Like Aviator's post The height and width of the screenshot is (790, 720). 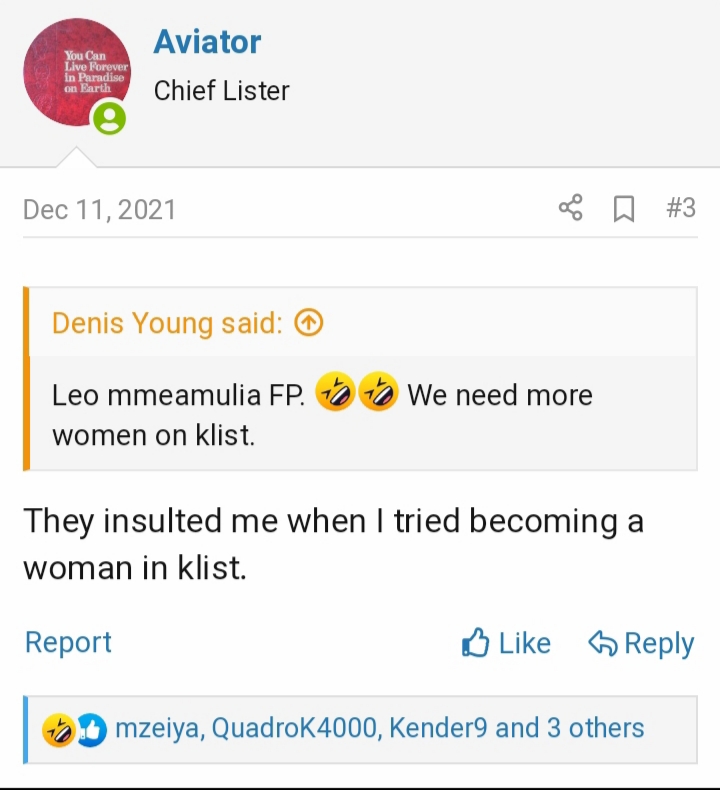click(506, 643)
